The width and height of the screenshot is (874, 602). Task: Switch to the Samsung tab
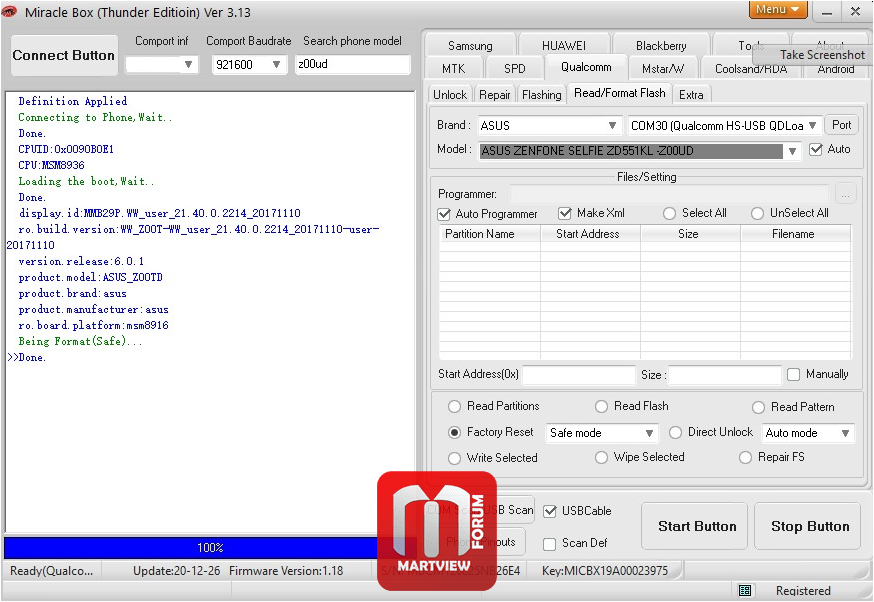[x=470, y=46]
